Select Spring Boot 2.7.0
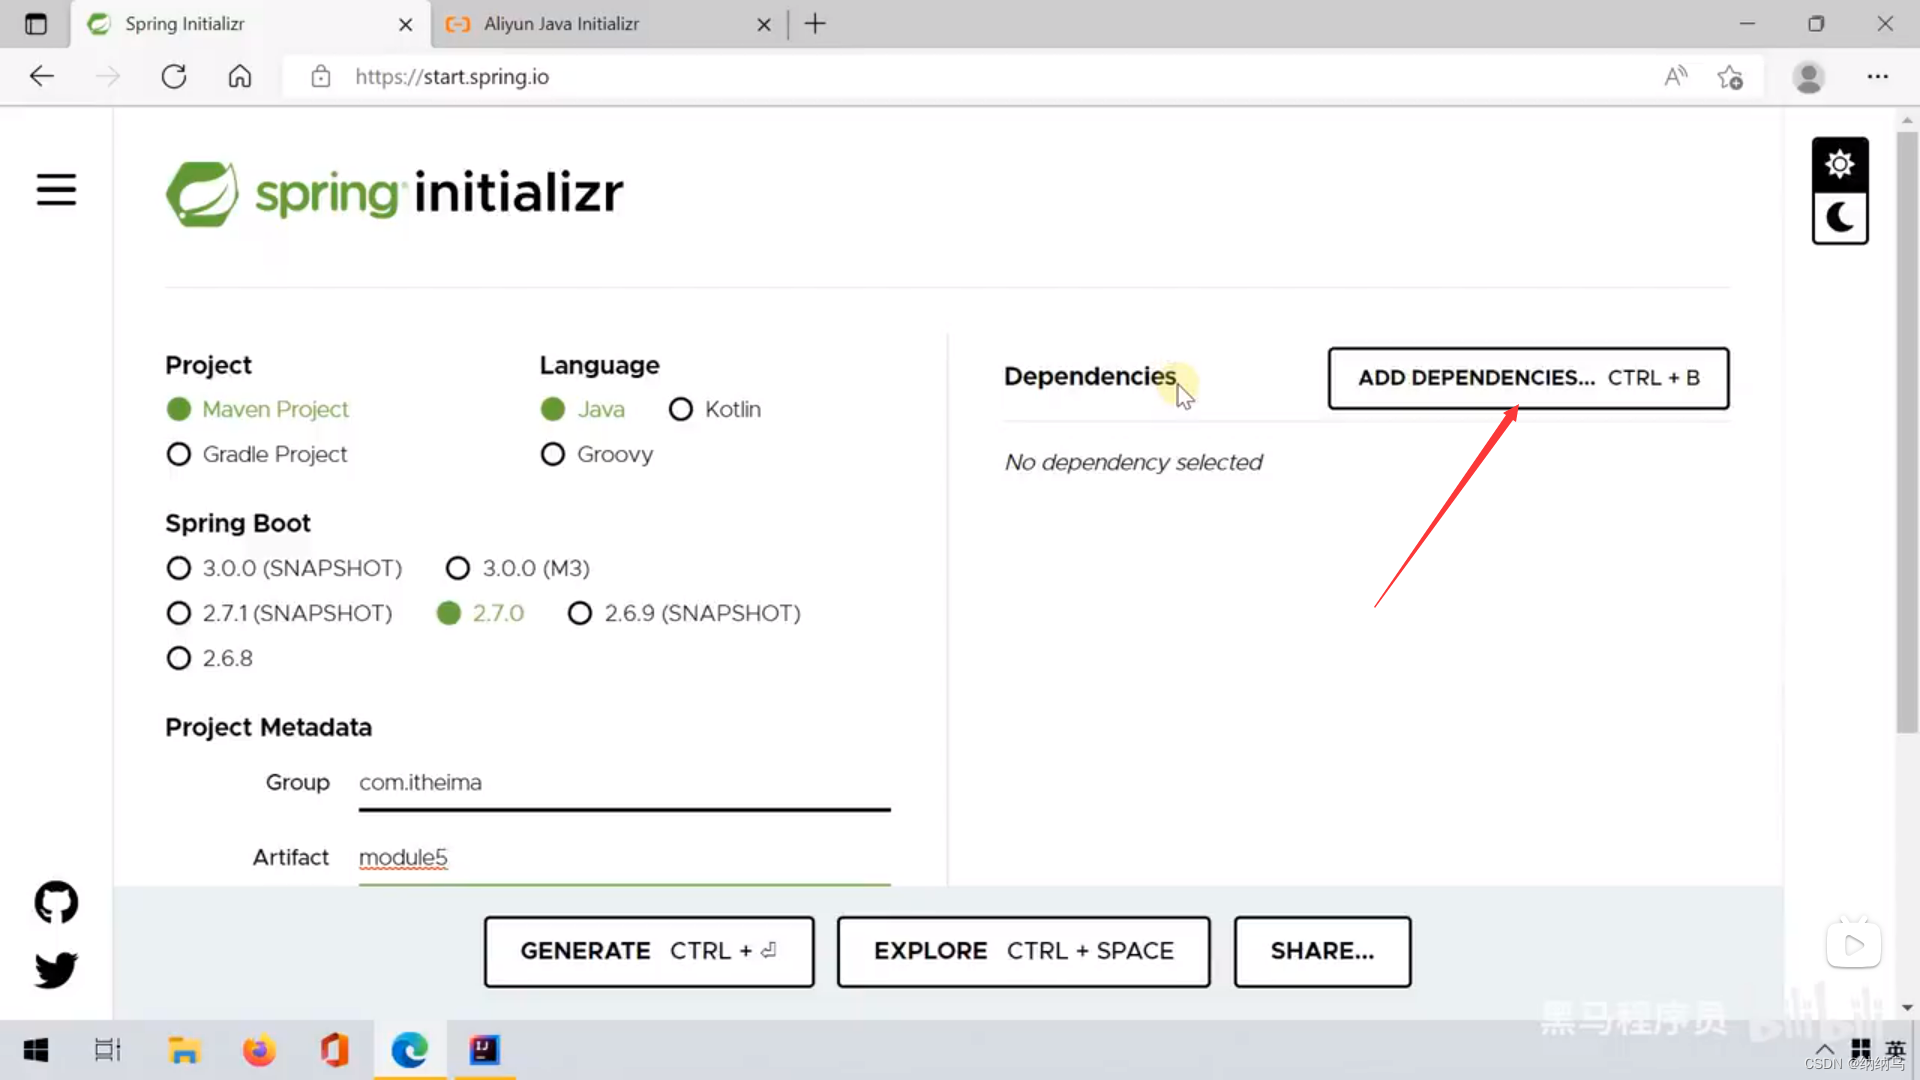Image resolution: width=1920 pixels, height=1080 pixels. [x=481, y=613]
